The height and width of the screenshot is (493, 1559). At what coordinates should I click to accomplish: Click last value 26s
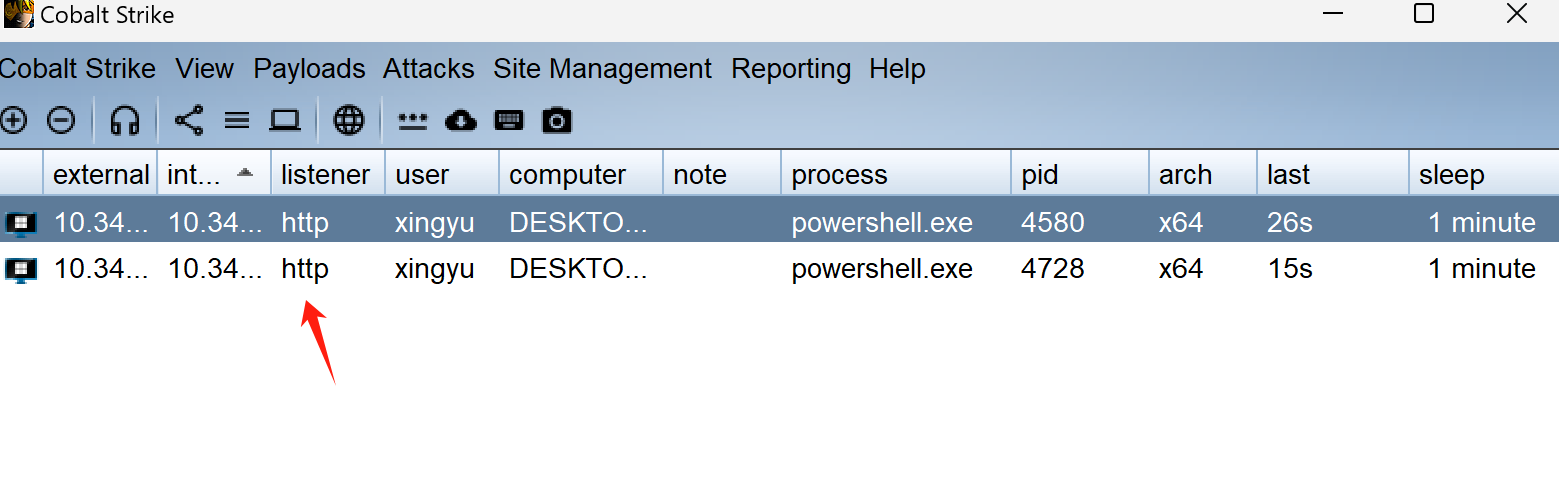[1289, 223]
